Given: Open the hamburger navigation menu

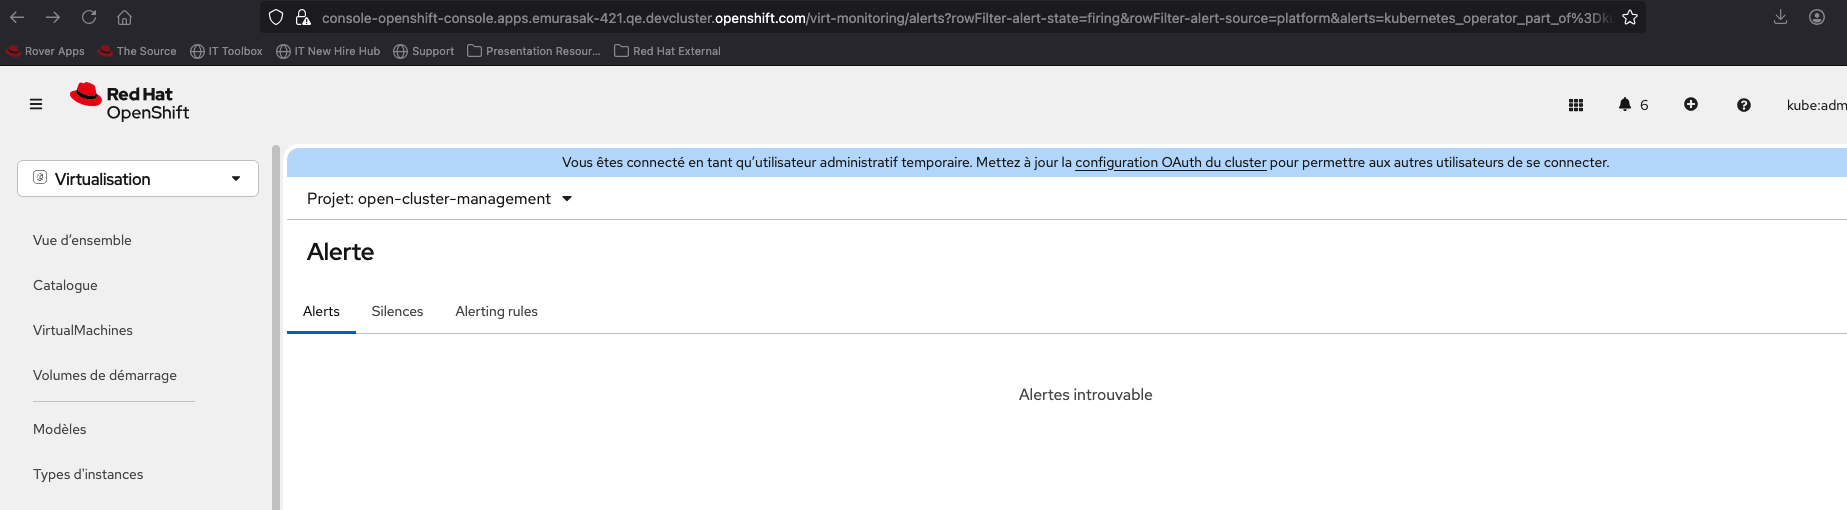Looking at the screenshot, I should [x=36, y=104].
